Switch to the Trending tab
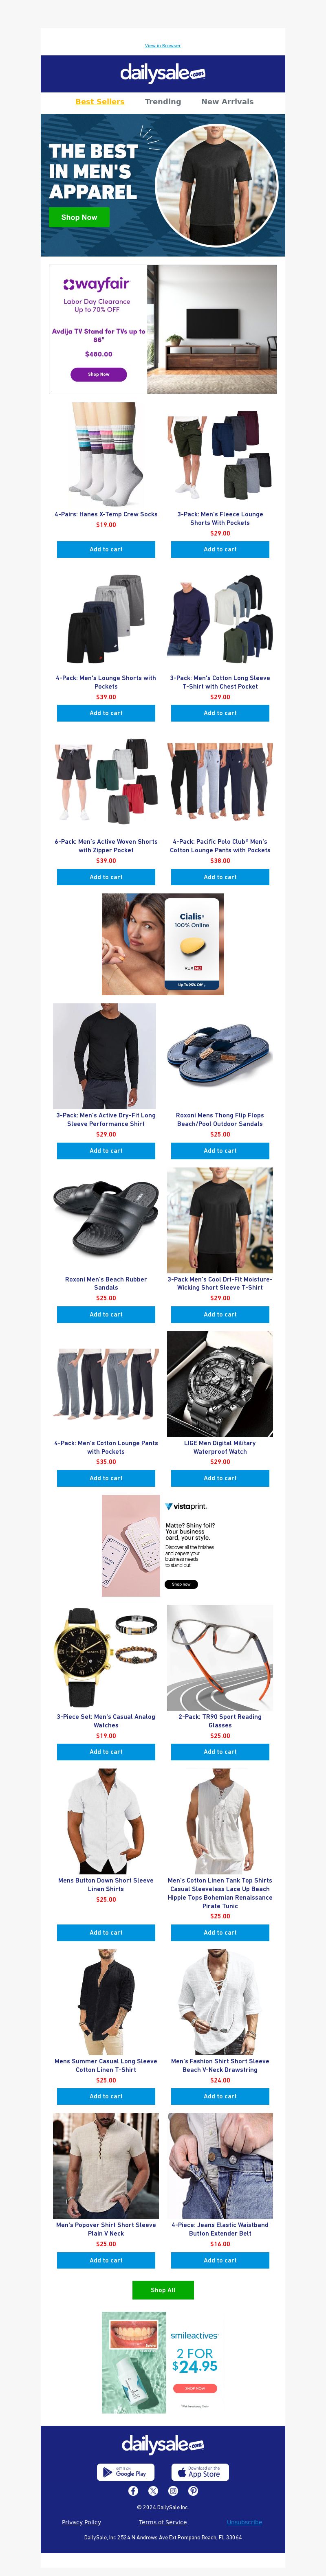 tap(163, 102)
